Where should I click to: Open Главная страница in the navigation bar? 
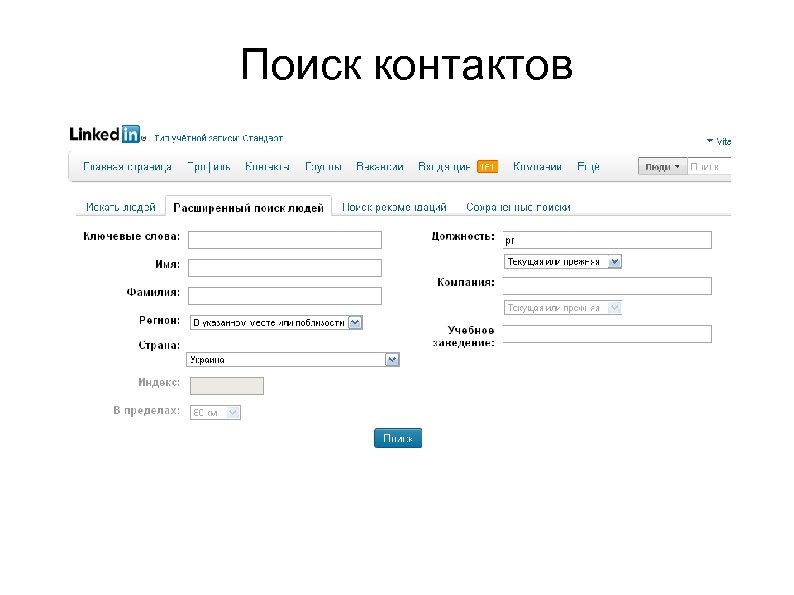click(x=127, y=167)
